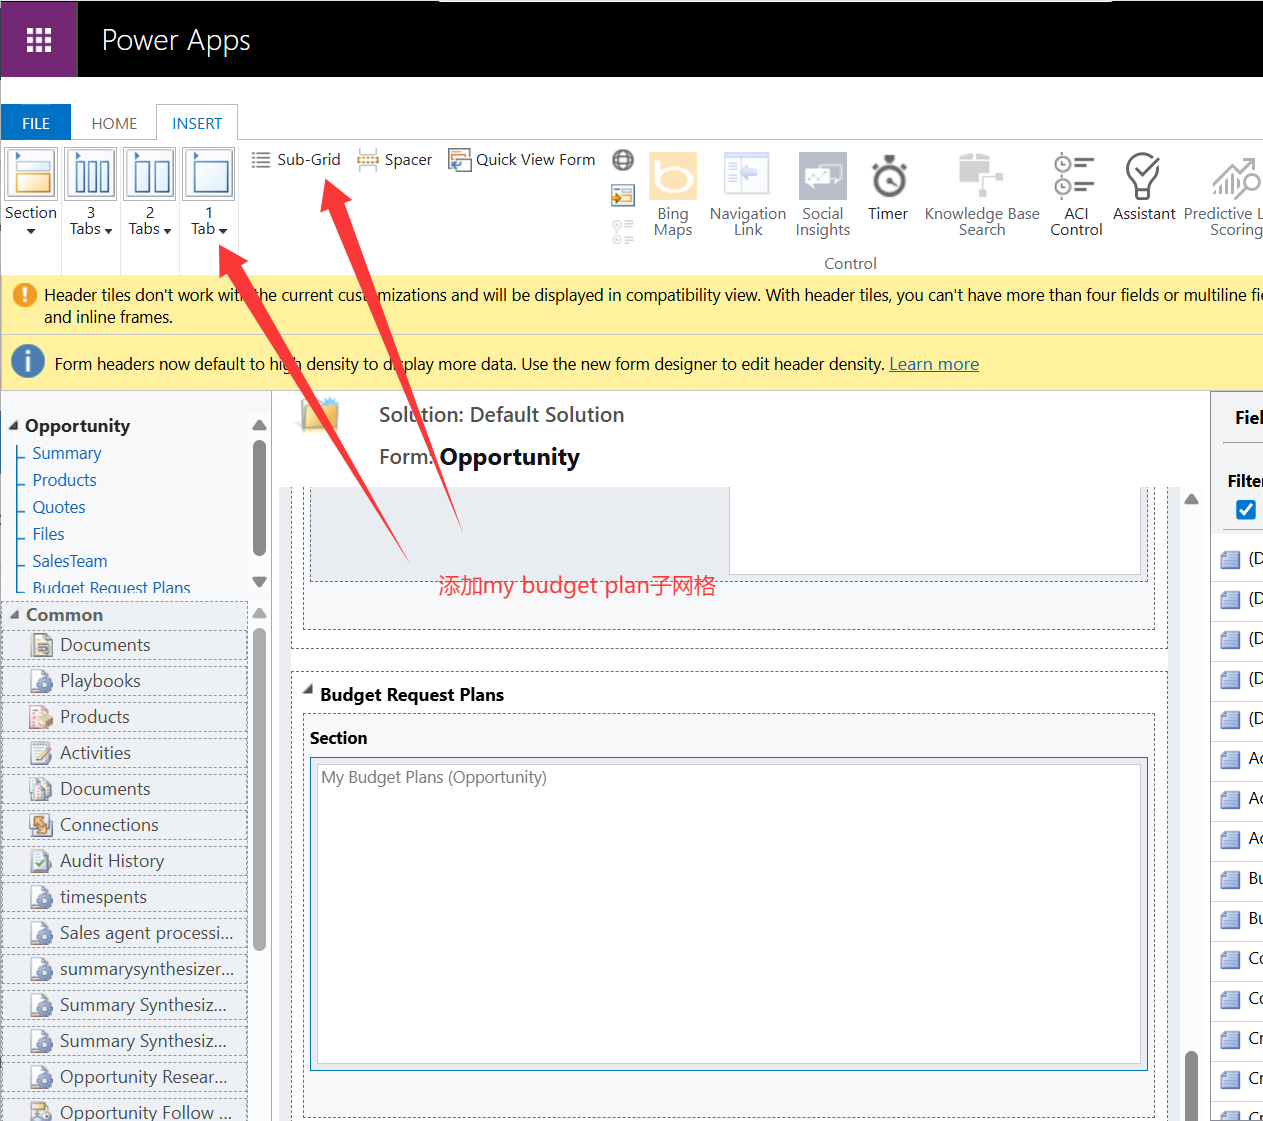1263x1121 pixels.
Task: Collapse the Opportunity navigation tree
Action: [x=14, y=425]
